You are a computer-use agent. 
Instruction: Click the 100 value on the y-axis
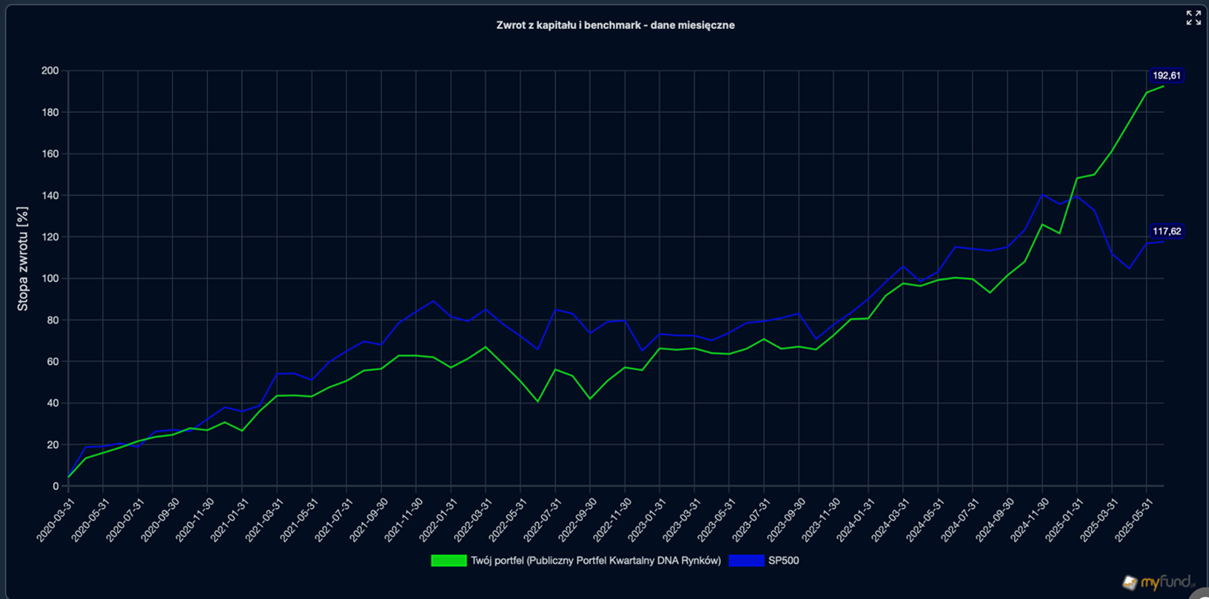point(49,279)
